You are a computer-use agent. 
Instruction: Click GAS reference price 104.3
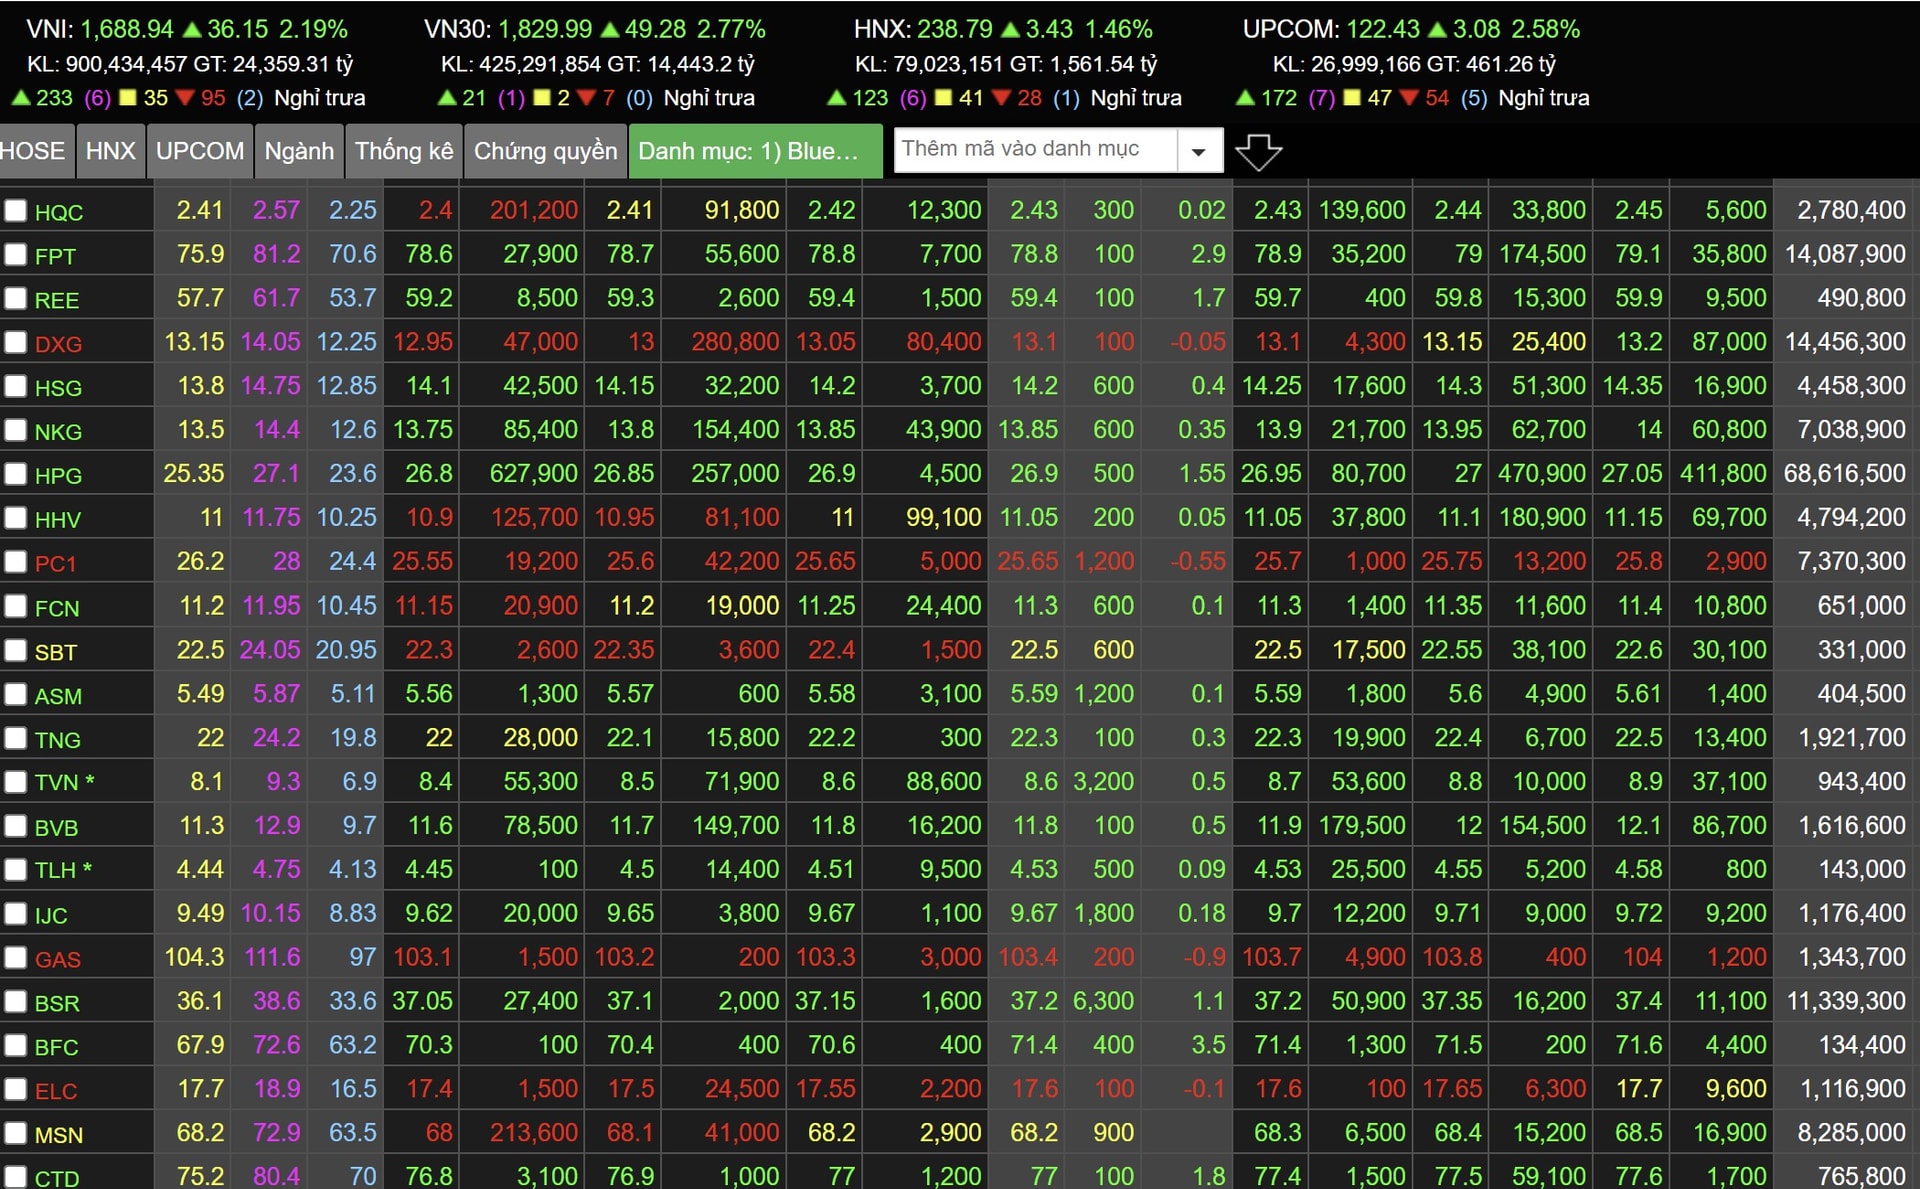tap(194, 957)
